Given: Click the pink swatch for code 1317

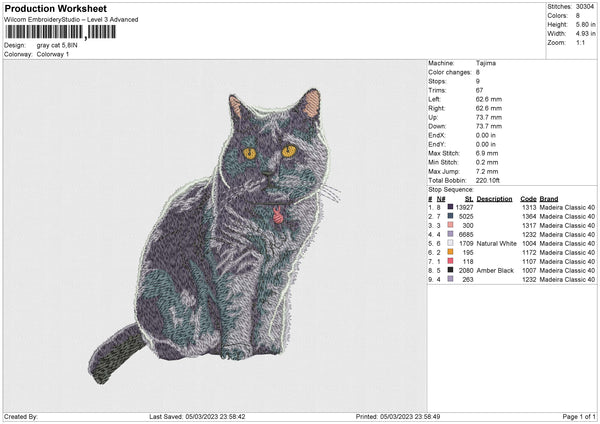Looking at the screenshot, I should 450,225.
